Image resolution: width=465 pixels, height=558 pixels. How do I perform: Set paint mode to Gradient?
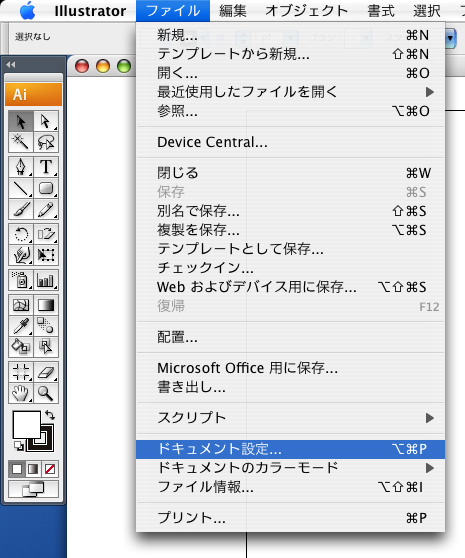point(33,469)
